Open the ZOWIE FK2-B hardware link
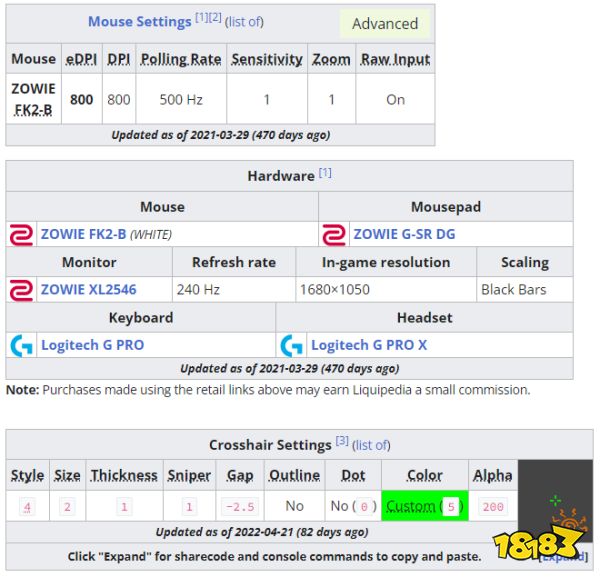This screenshot has width=600, height=577. click(x=83, y=234)
